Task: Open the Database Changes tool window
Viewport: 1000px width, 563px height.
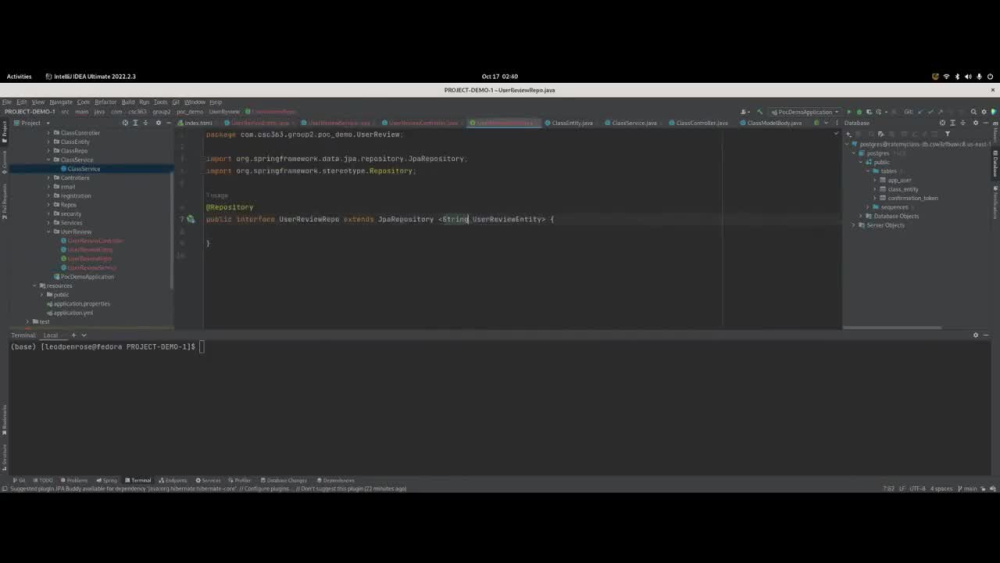Action: (284, 481)
